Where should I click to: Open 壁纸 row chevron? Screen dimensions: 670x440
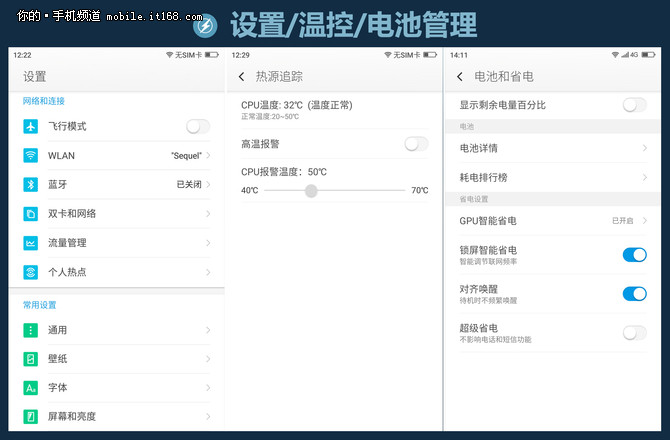click(208, 359)
